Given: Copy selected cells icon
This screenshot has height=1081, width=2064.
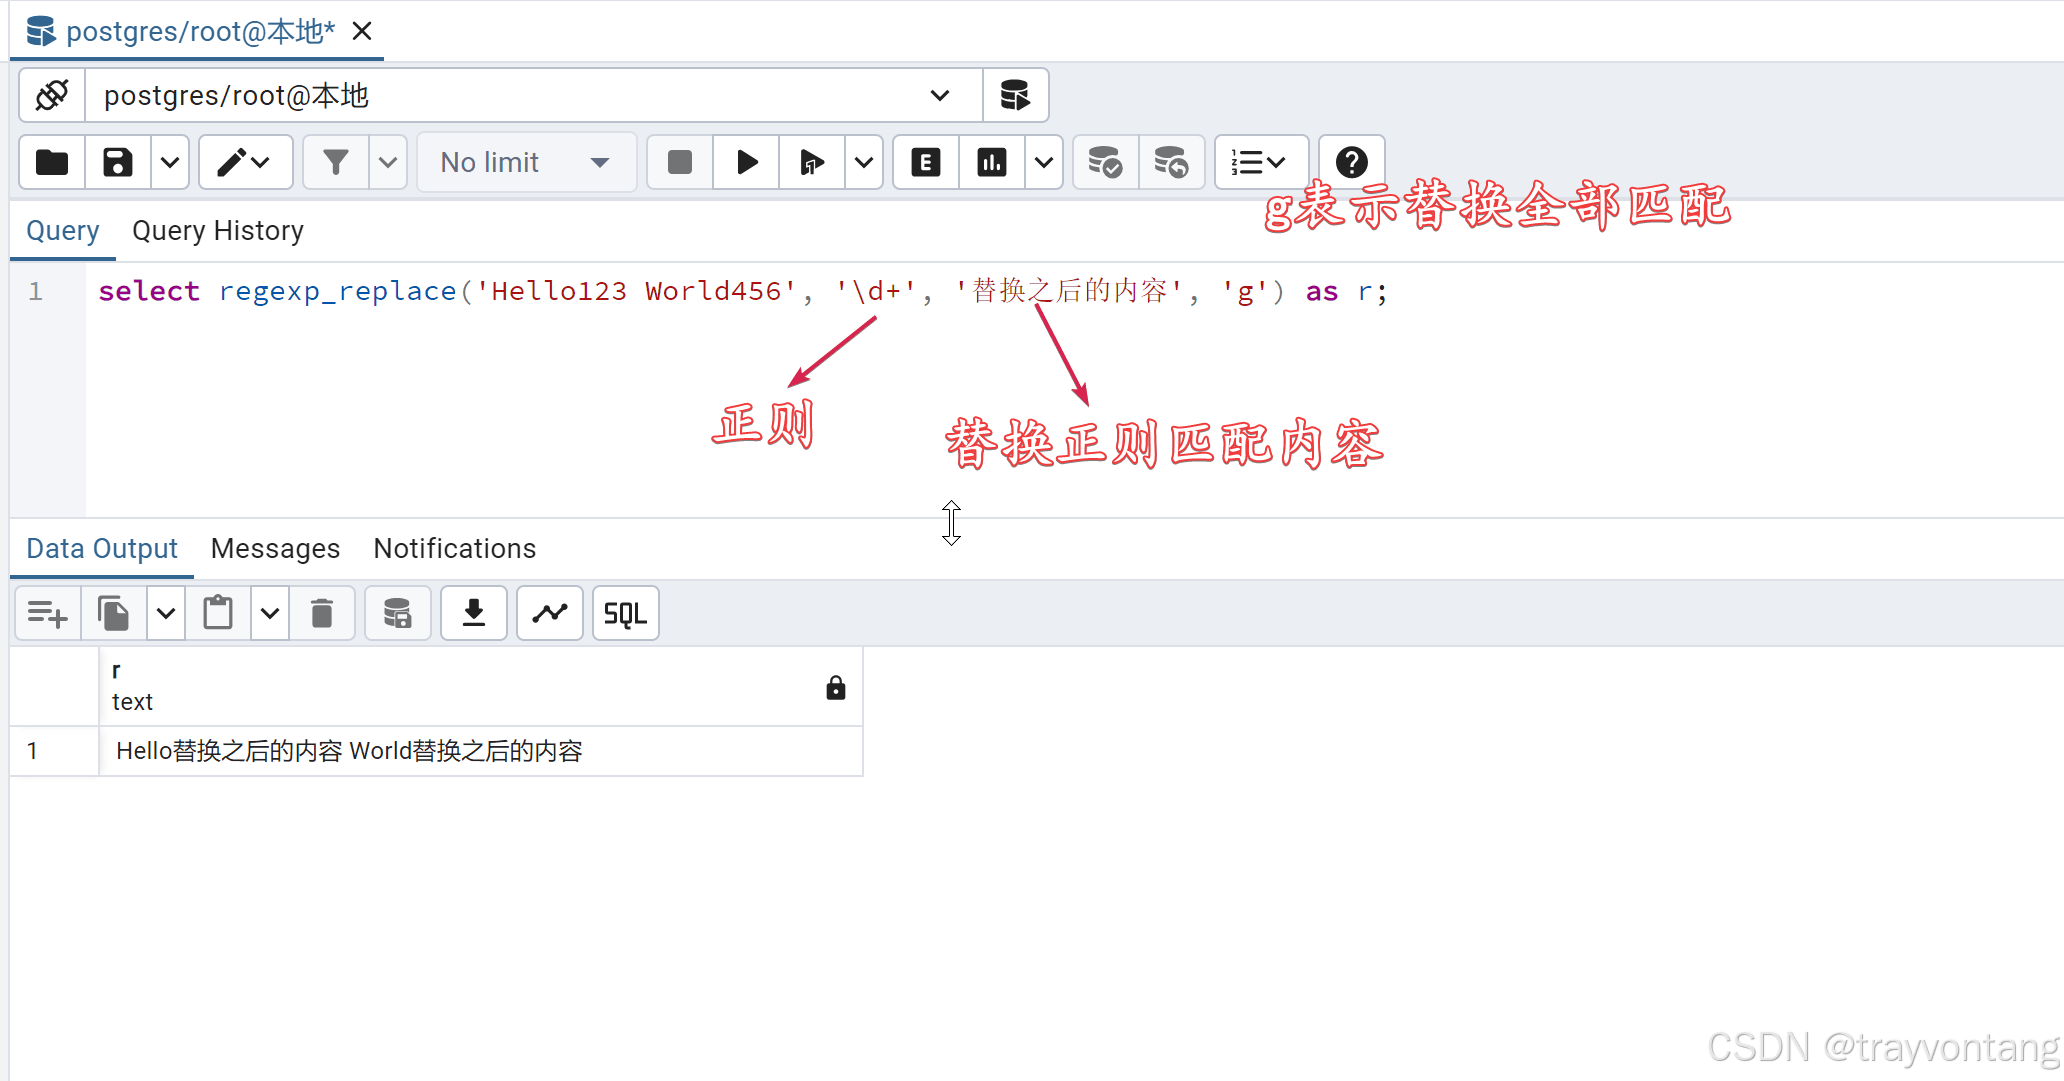Looking at the screenshot, I should tap(114, 613).
